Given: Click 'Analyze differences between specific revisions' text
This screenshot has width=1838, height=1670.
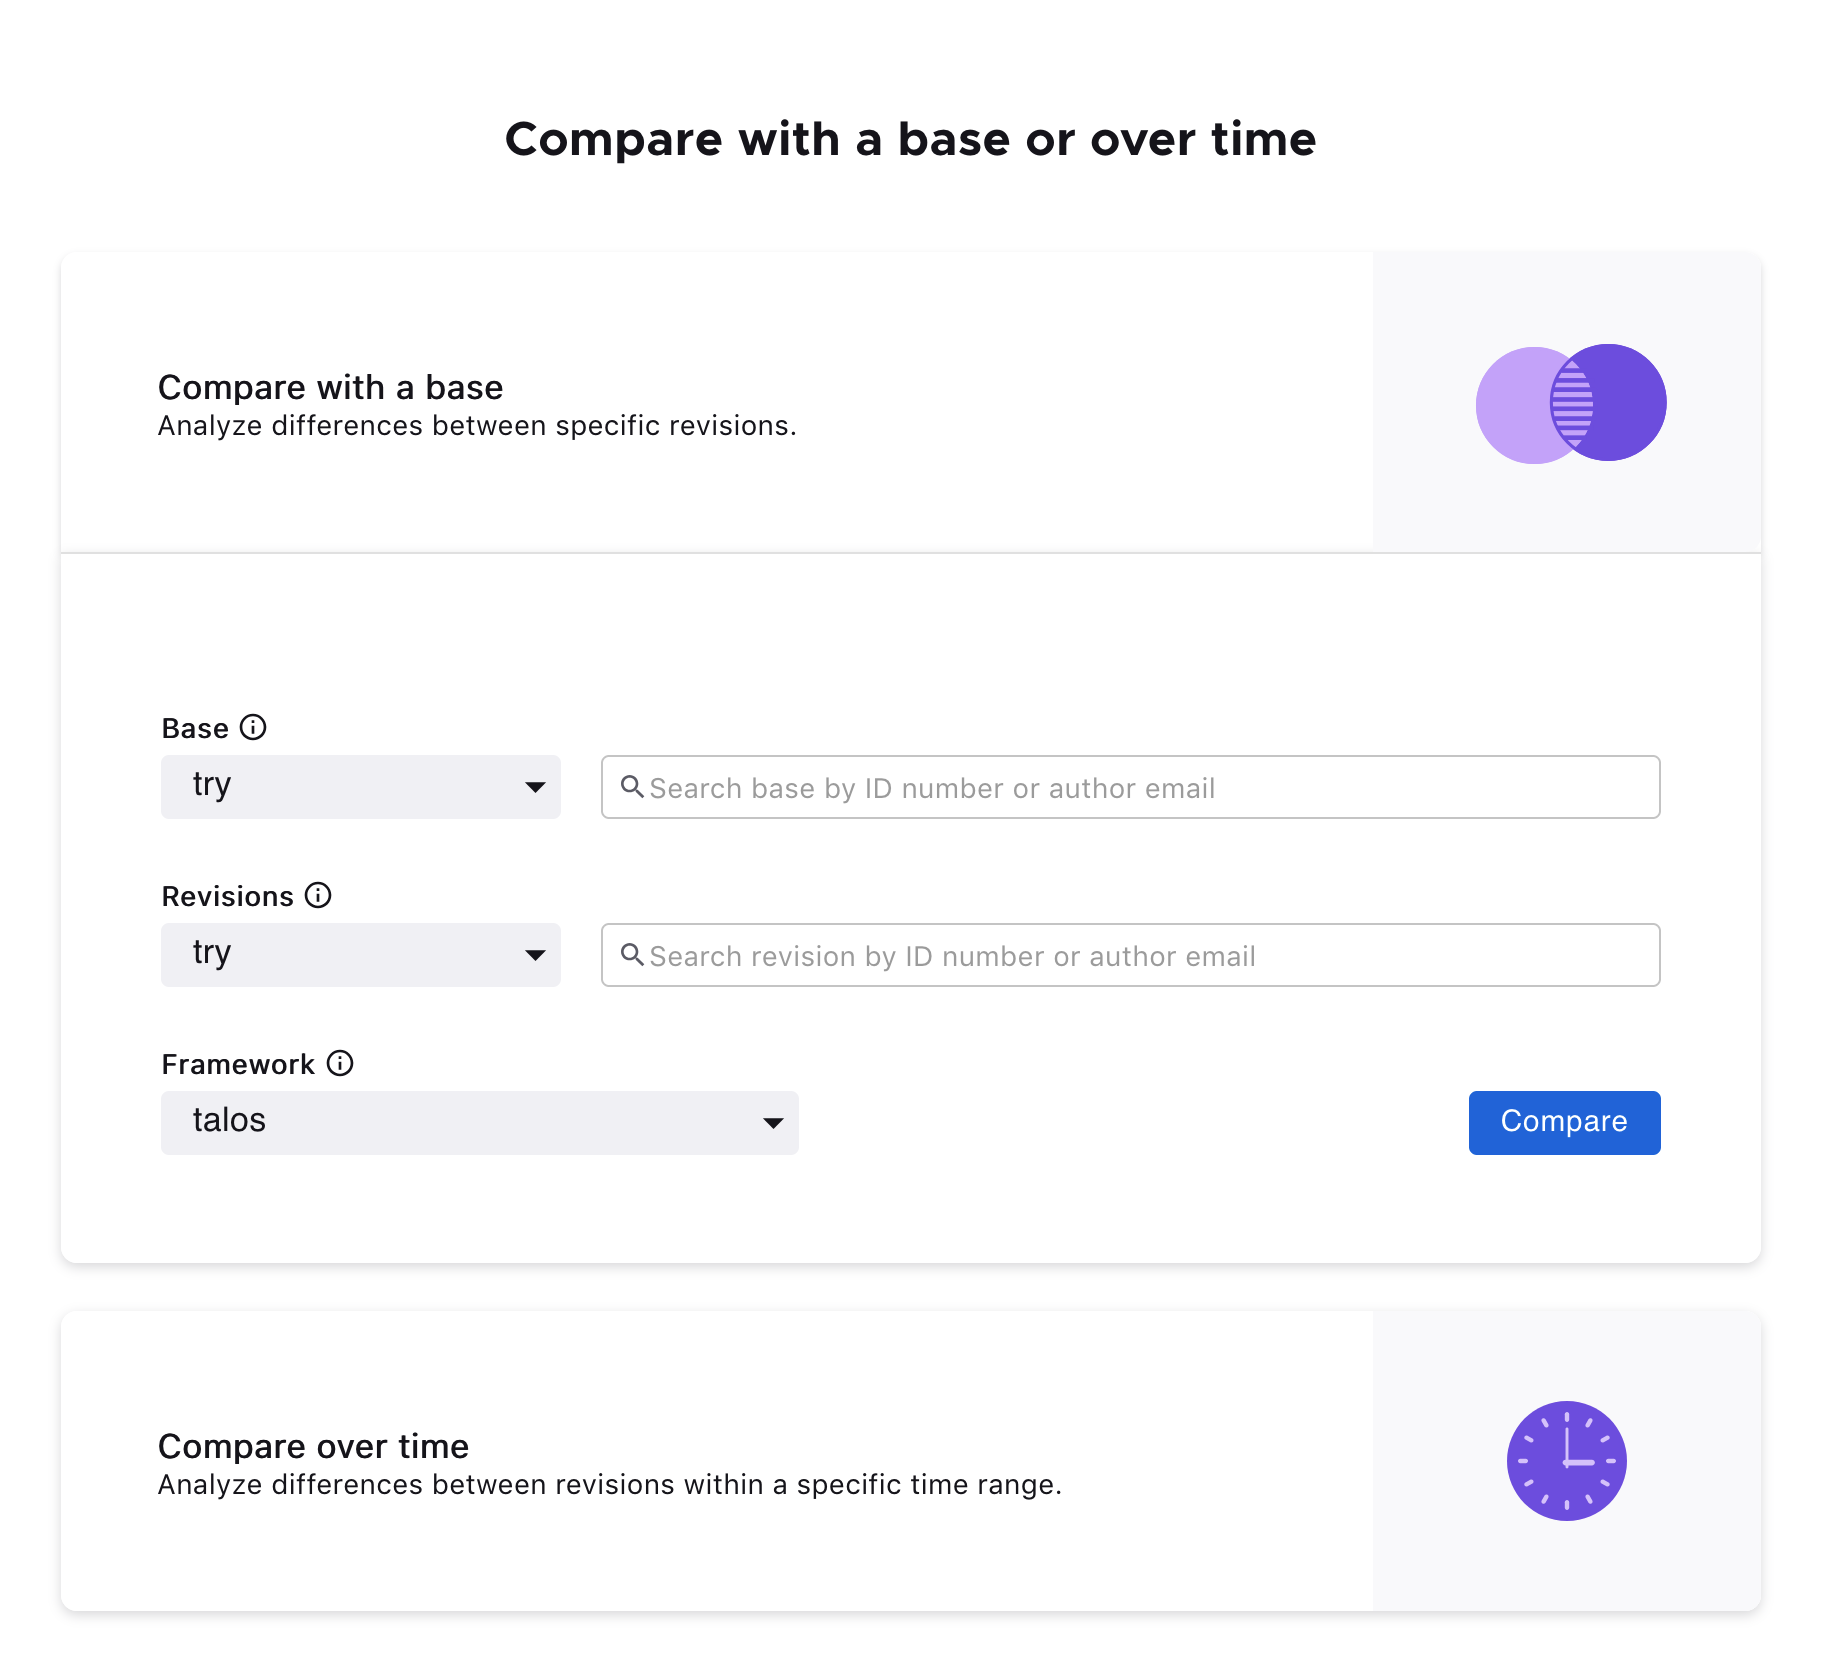Looking at the screenshot, I should [477, 426].
